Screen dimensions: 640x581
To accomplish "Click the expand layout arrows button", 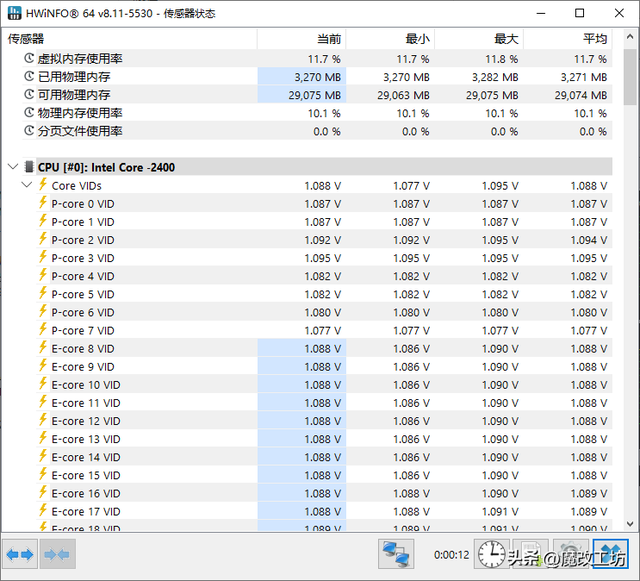I will click(20, 554).
